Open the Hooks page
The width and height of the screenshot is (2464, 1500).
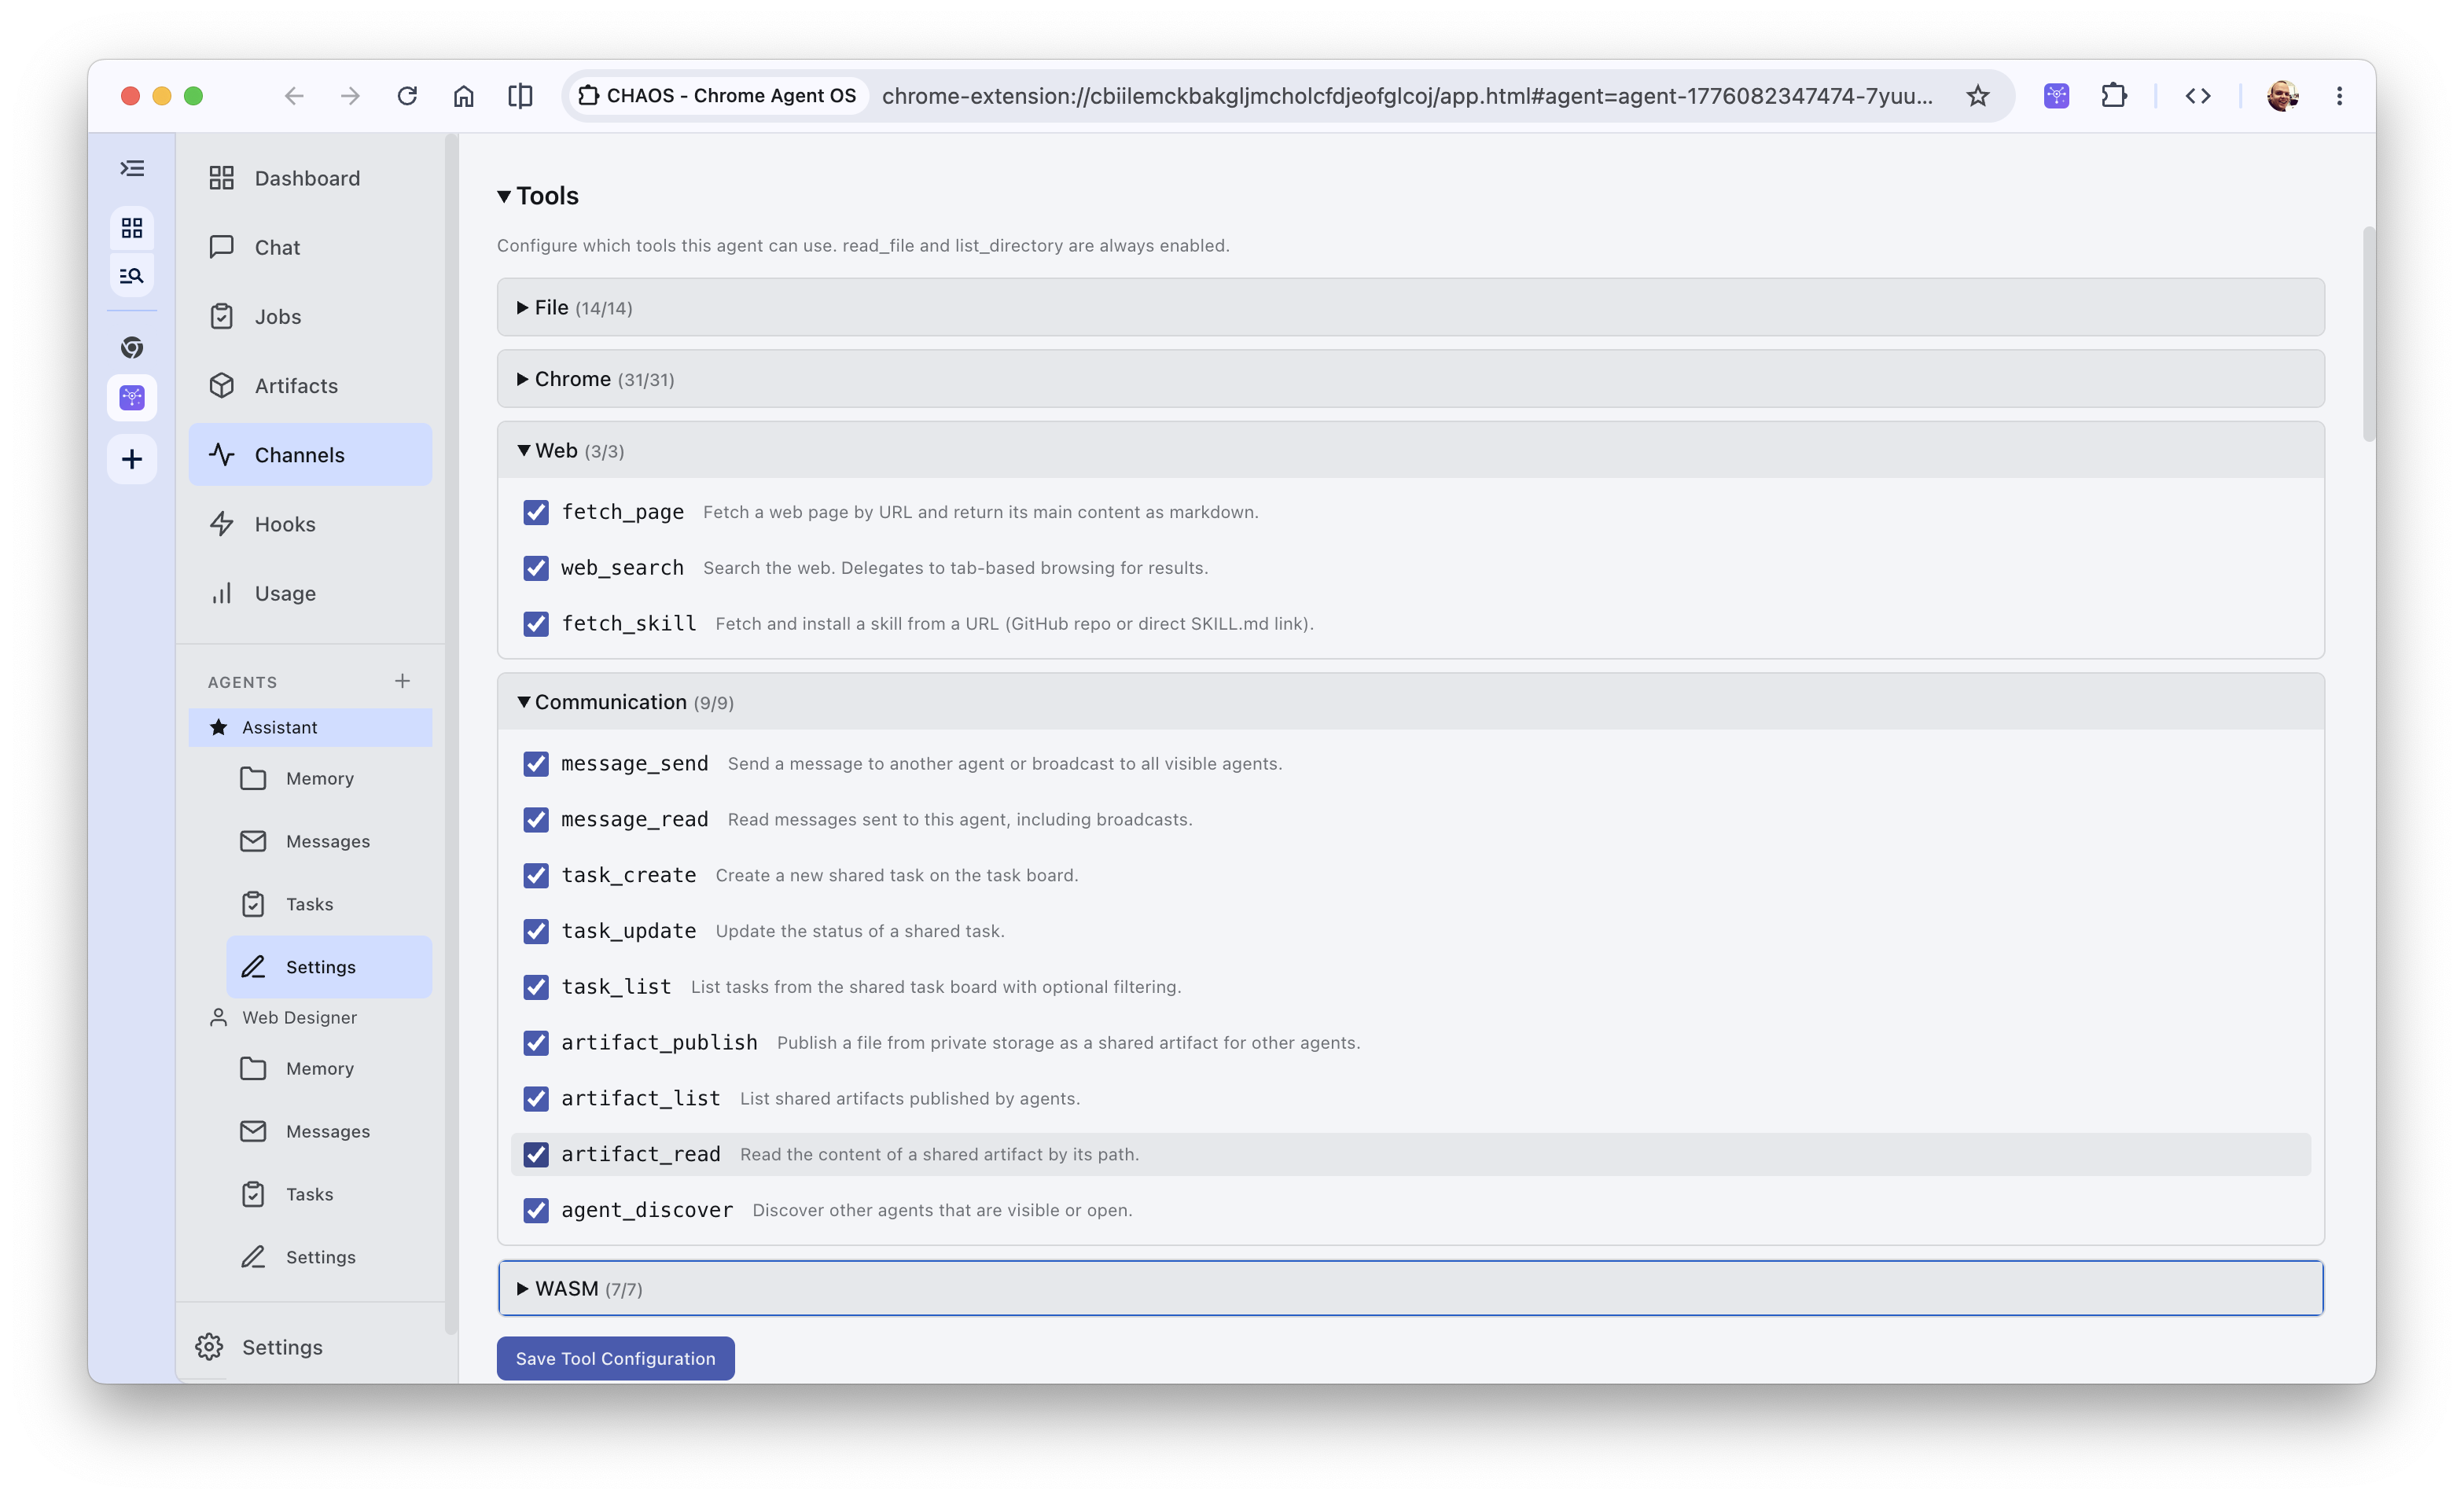tap(310, 524)
